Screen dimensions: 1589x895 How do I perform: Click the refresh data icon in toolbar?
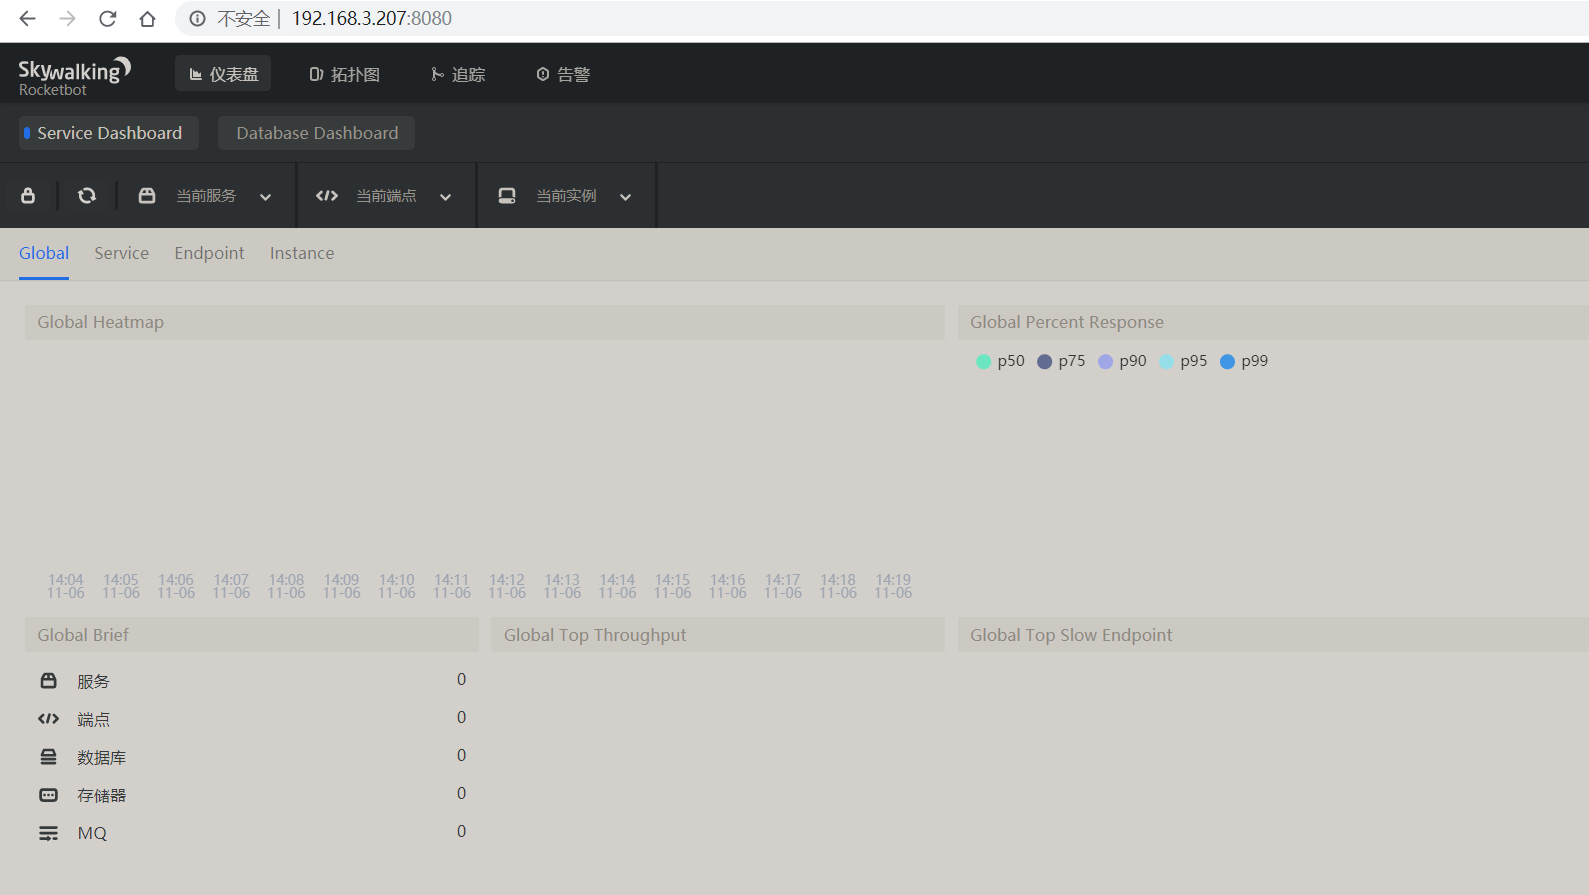(x=87, y=196)
